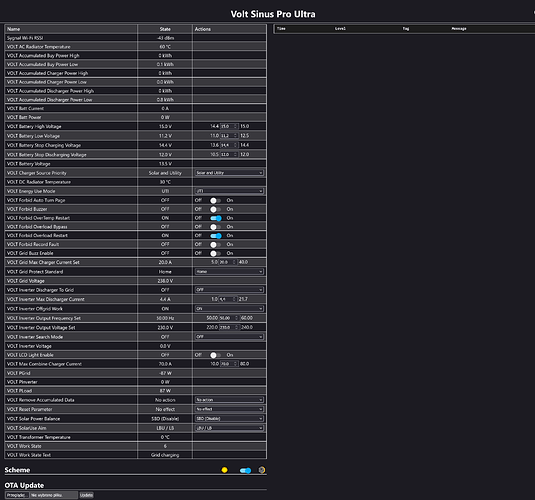Click VOLT Inverter Max Discharger Current field

tap(228, 299)
